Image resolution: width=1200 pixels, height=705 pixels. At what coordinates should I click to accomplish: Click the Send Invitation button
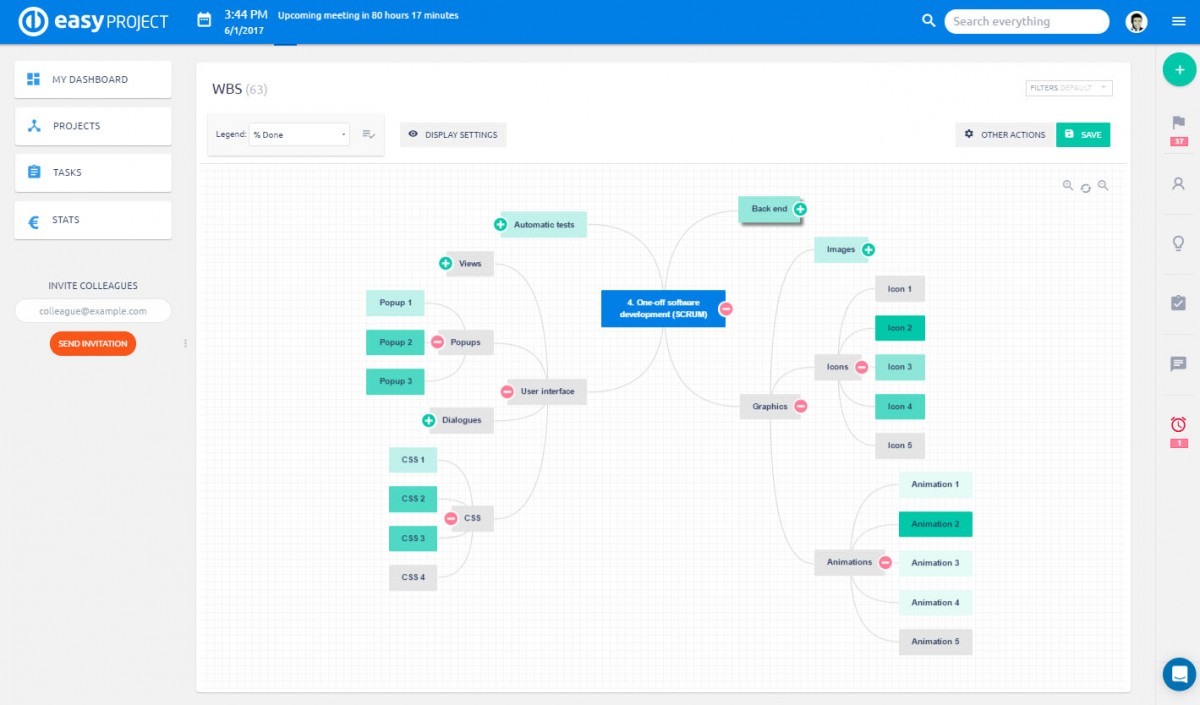pos(93,344)
